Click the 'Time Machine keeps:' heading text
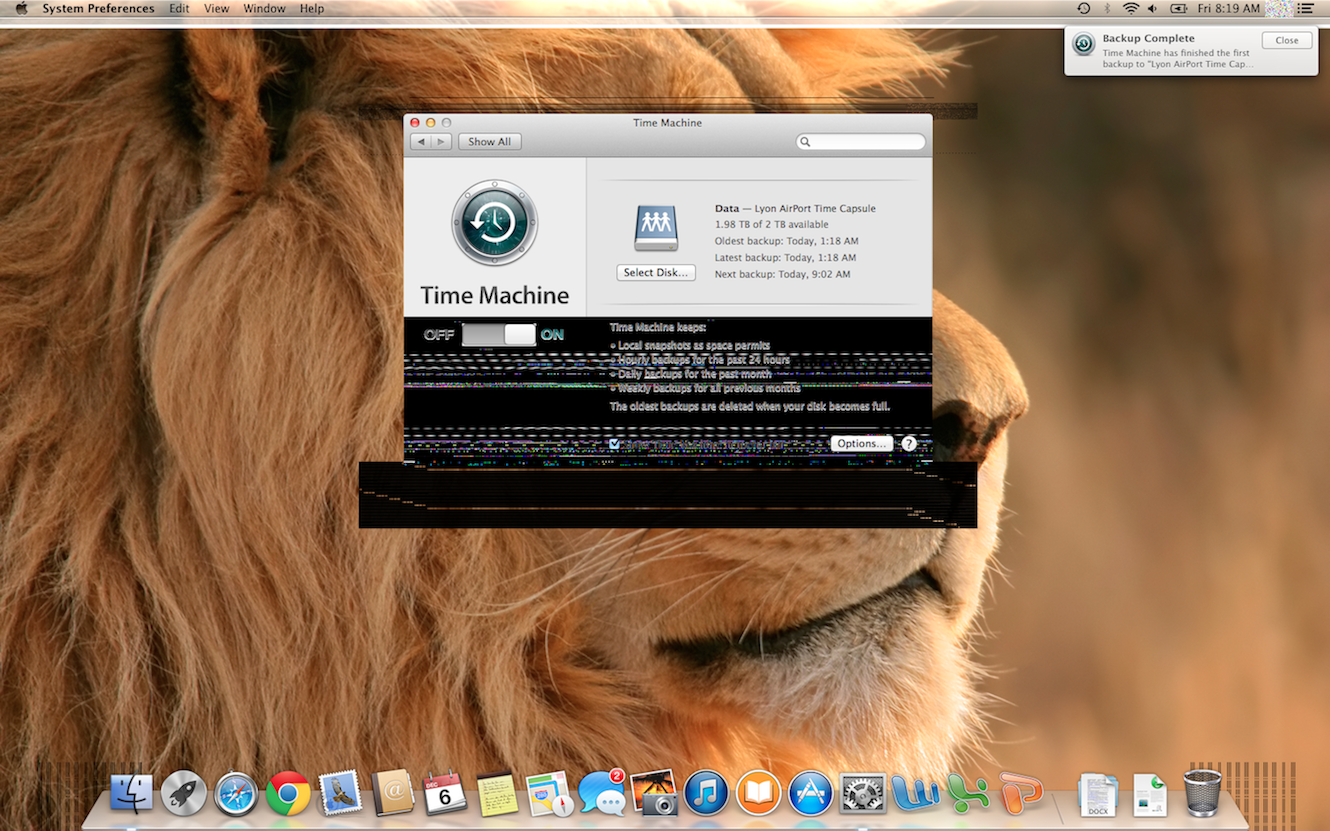1330x831 pixels. point(658,327)
